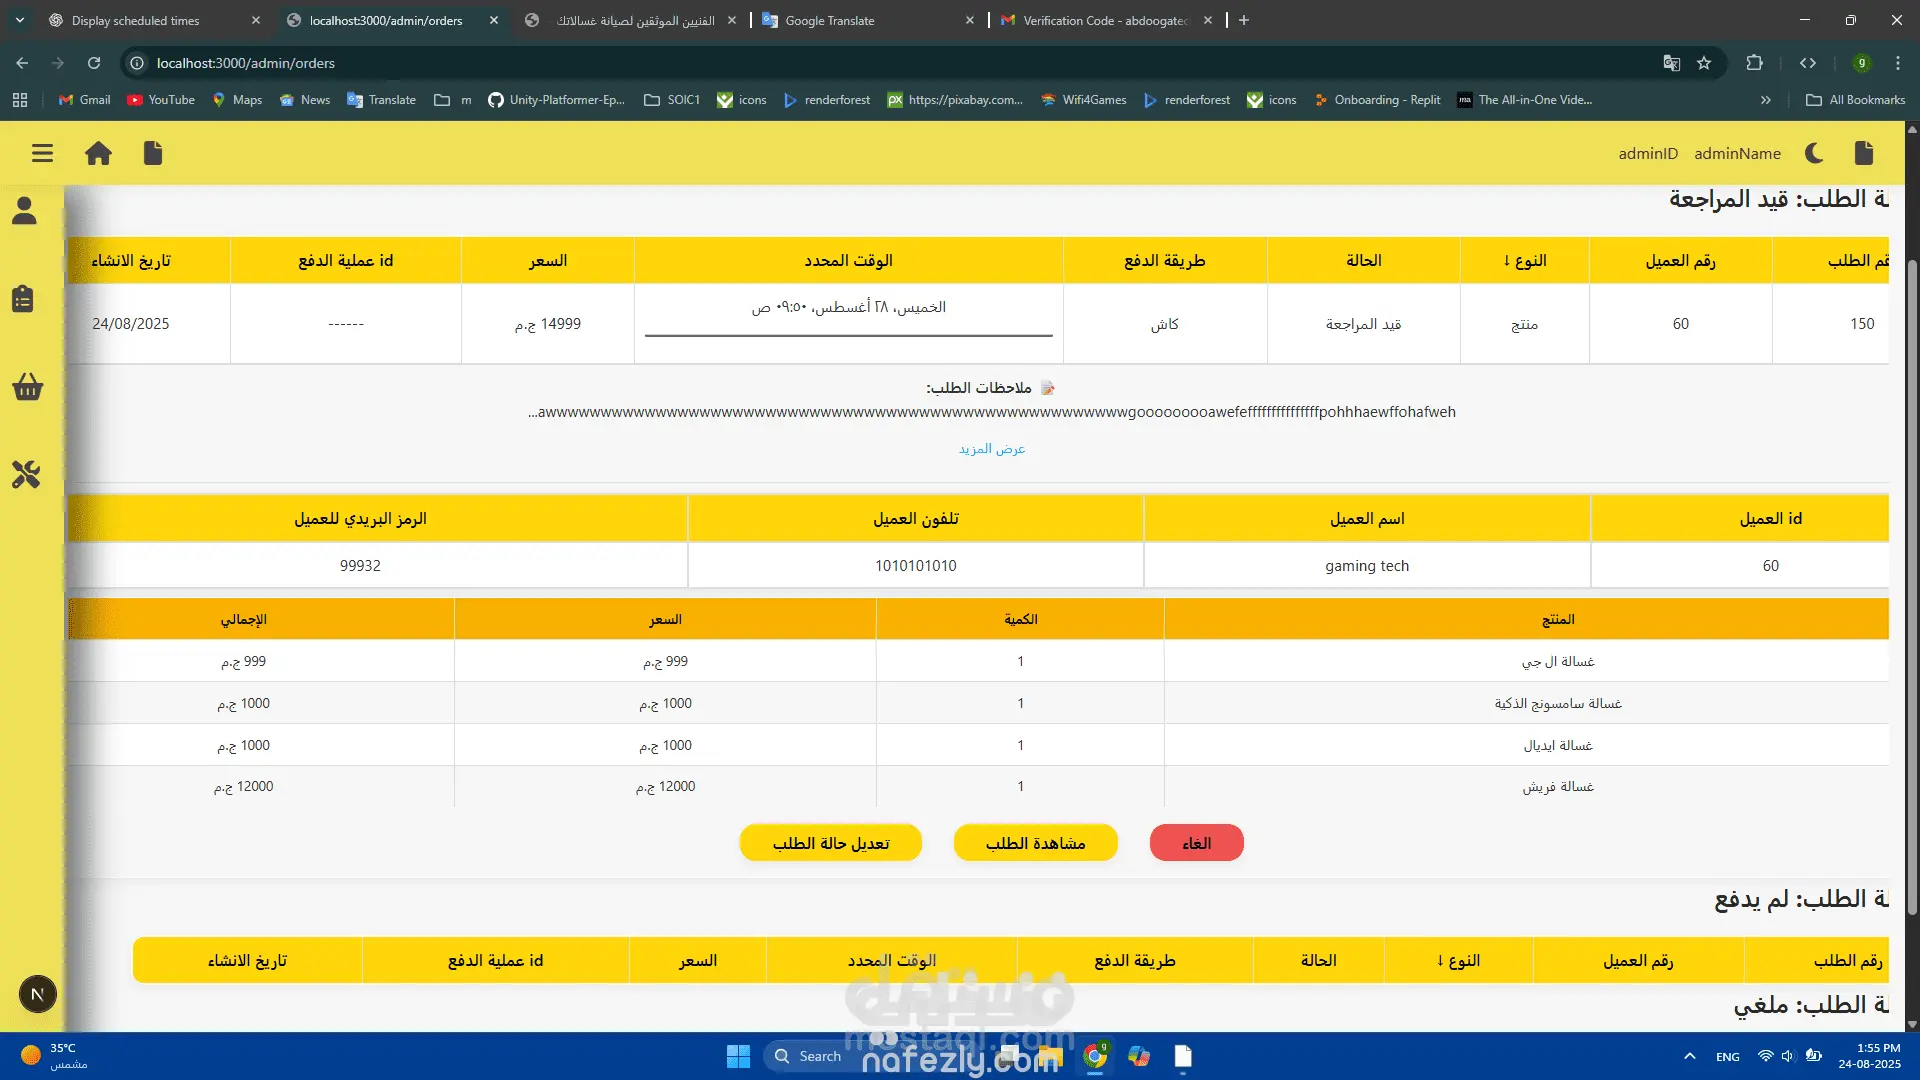Select customer name gaming tech cell

pyautogui.click(x=1367, y=566)
